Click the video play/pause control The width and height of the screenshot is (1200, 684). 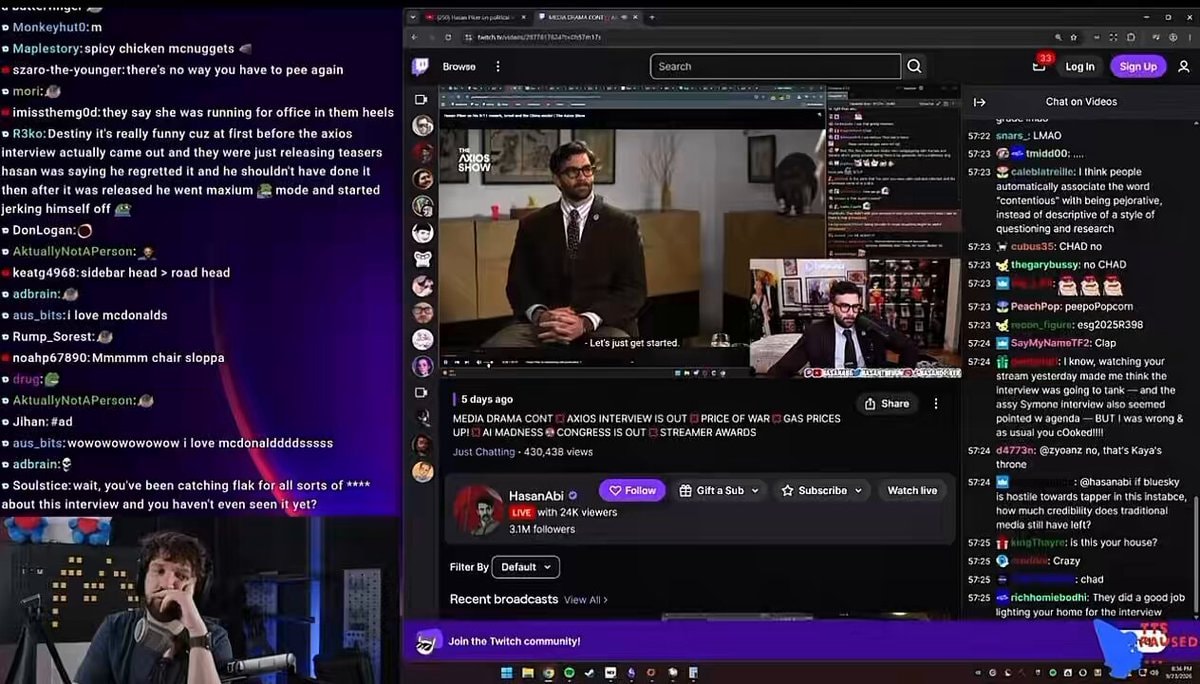(x=446, y=362)
